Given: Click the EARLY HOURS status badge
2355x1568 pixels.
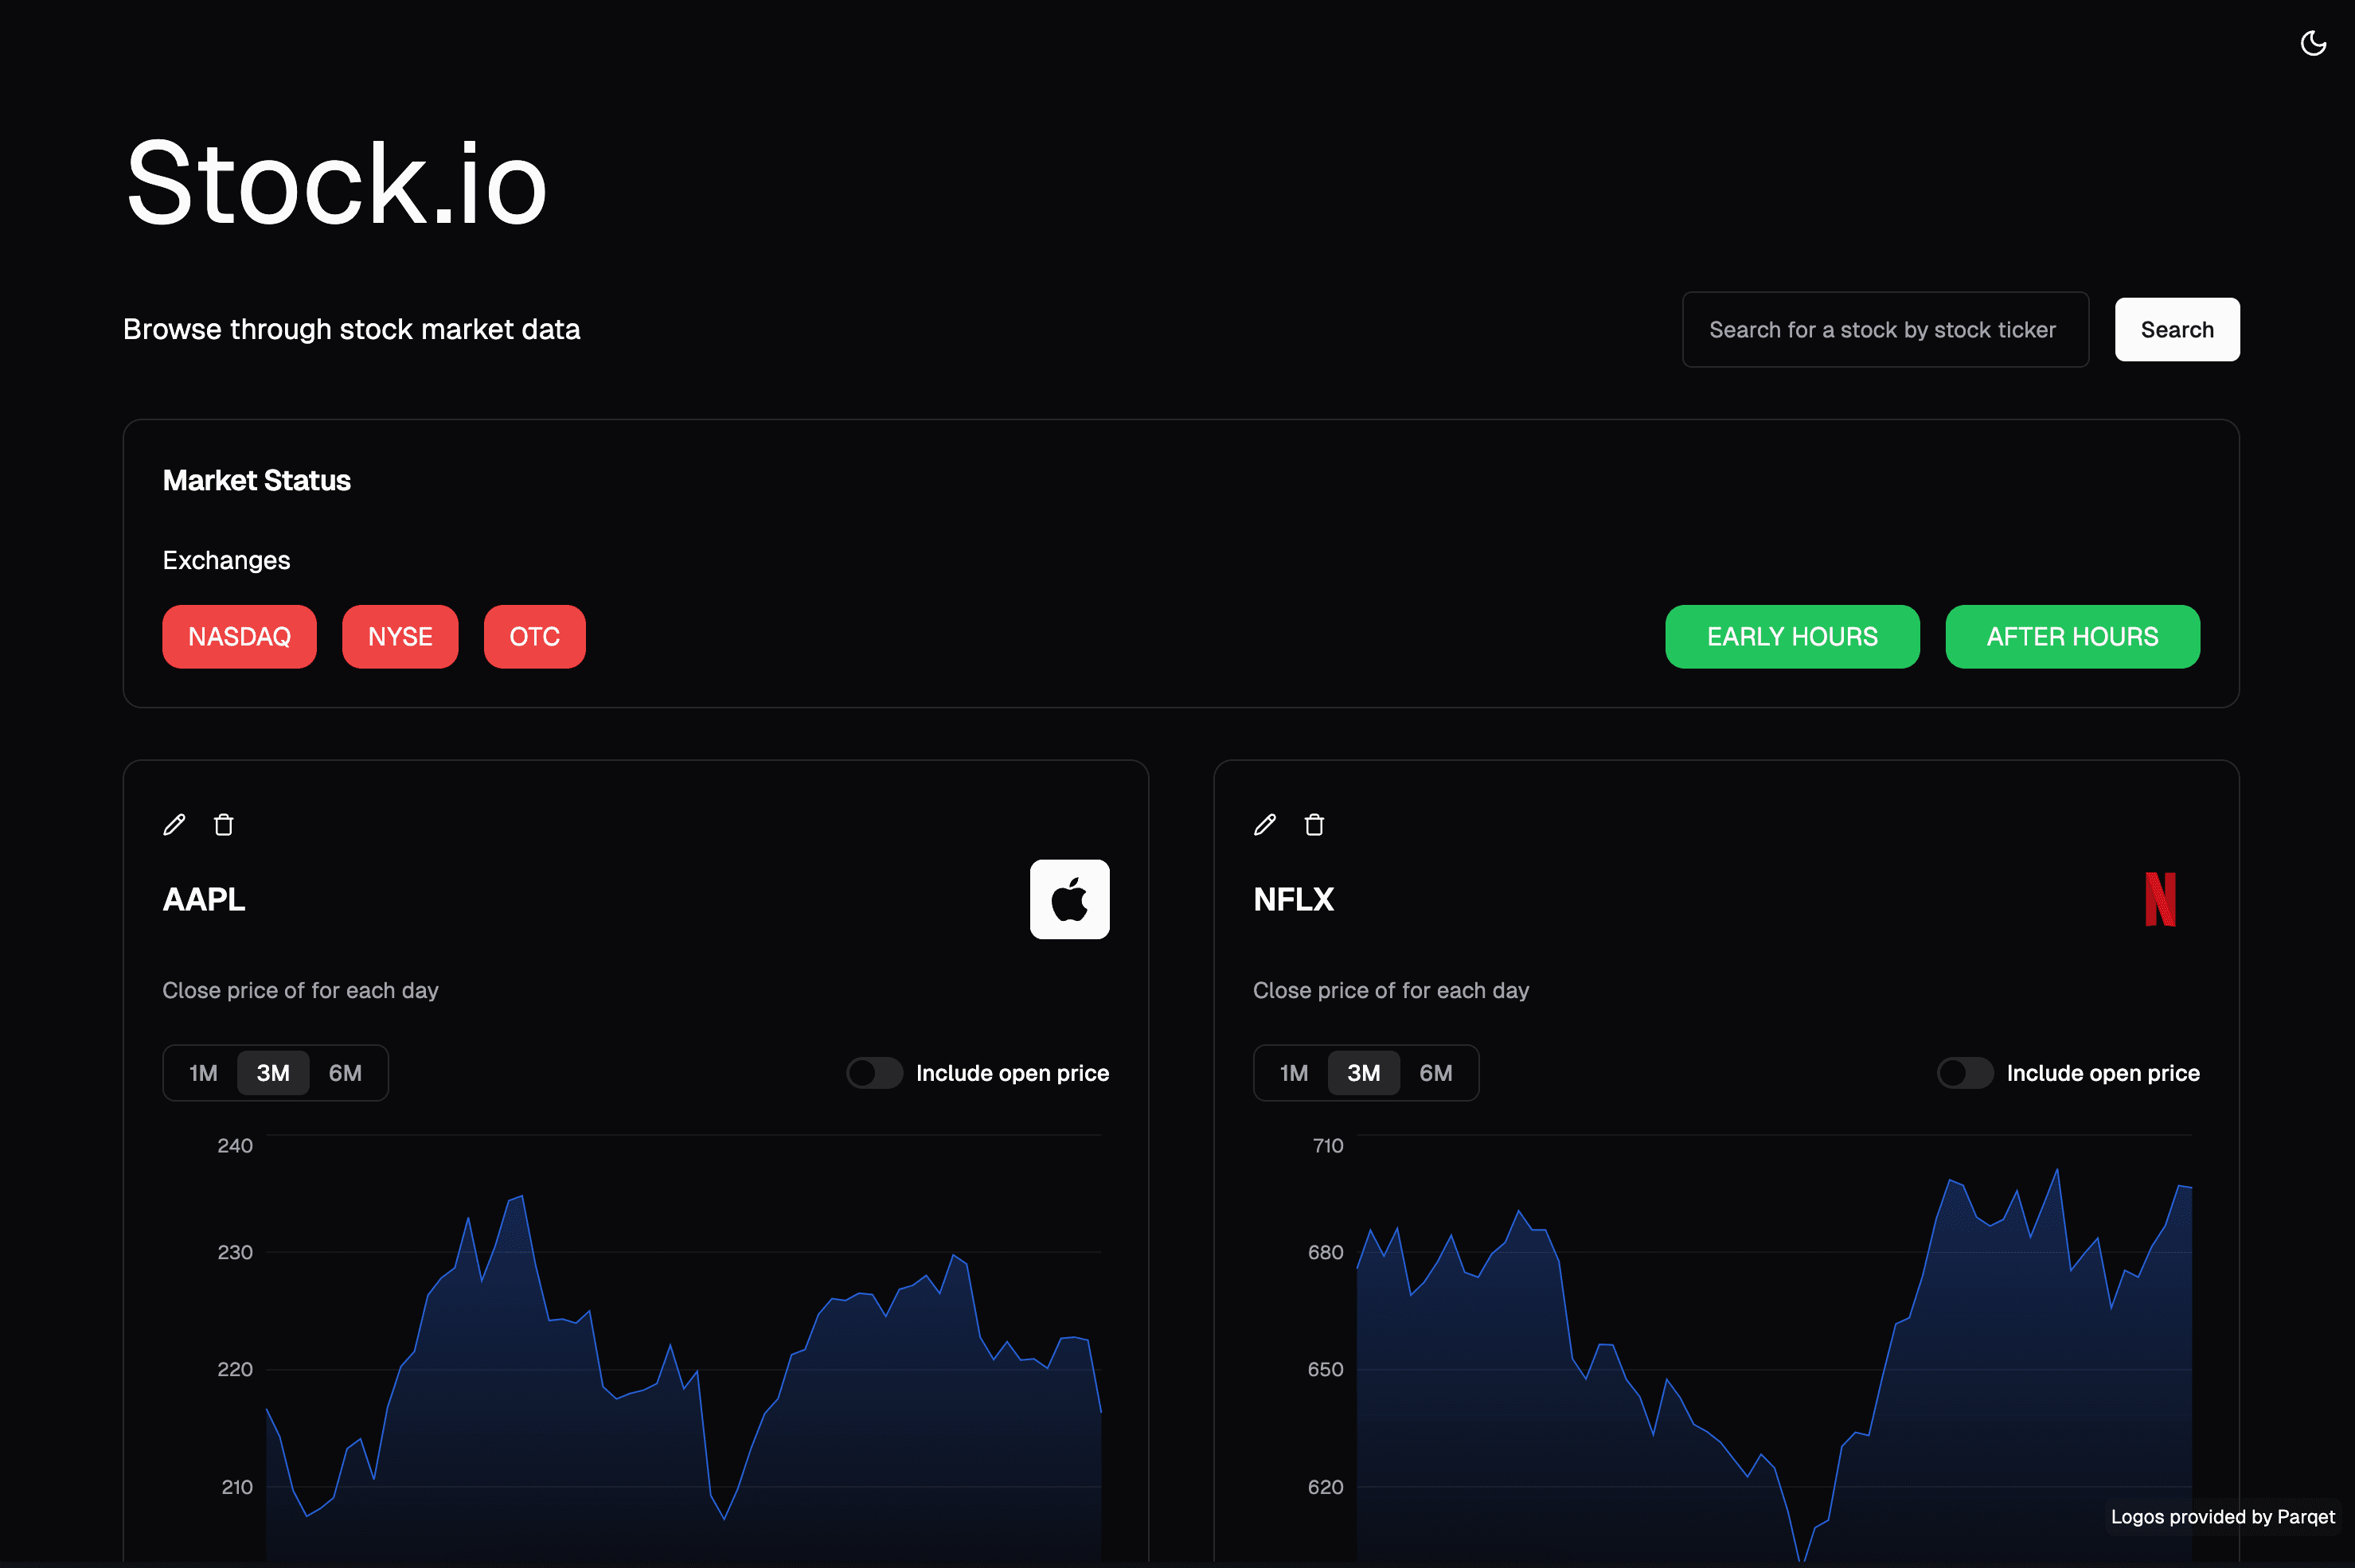Looking at the screenshot, I should click(1792, 637).
